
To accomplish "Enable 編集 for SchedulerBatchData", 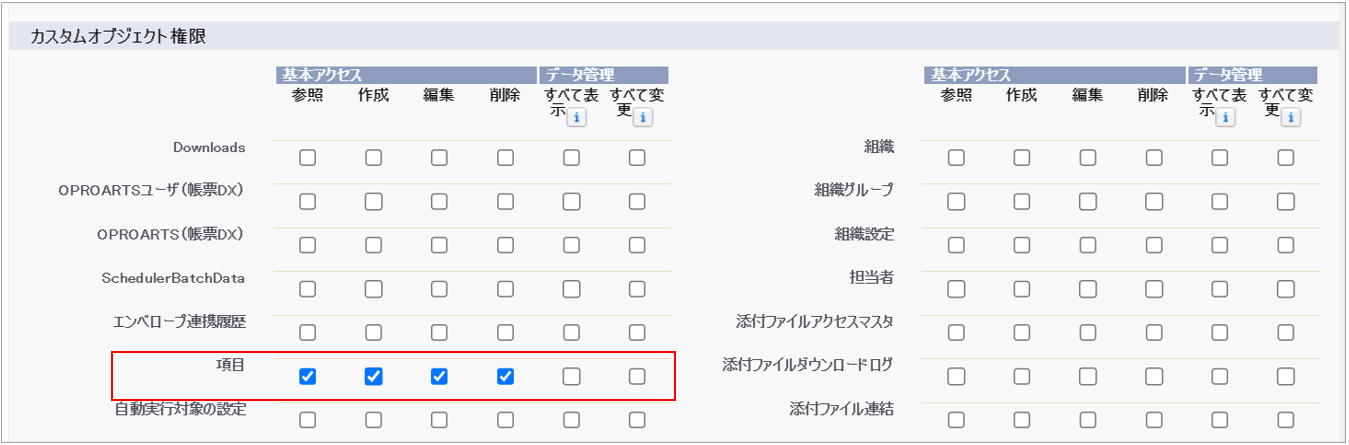I will [440, 289].
